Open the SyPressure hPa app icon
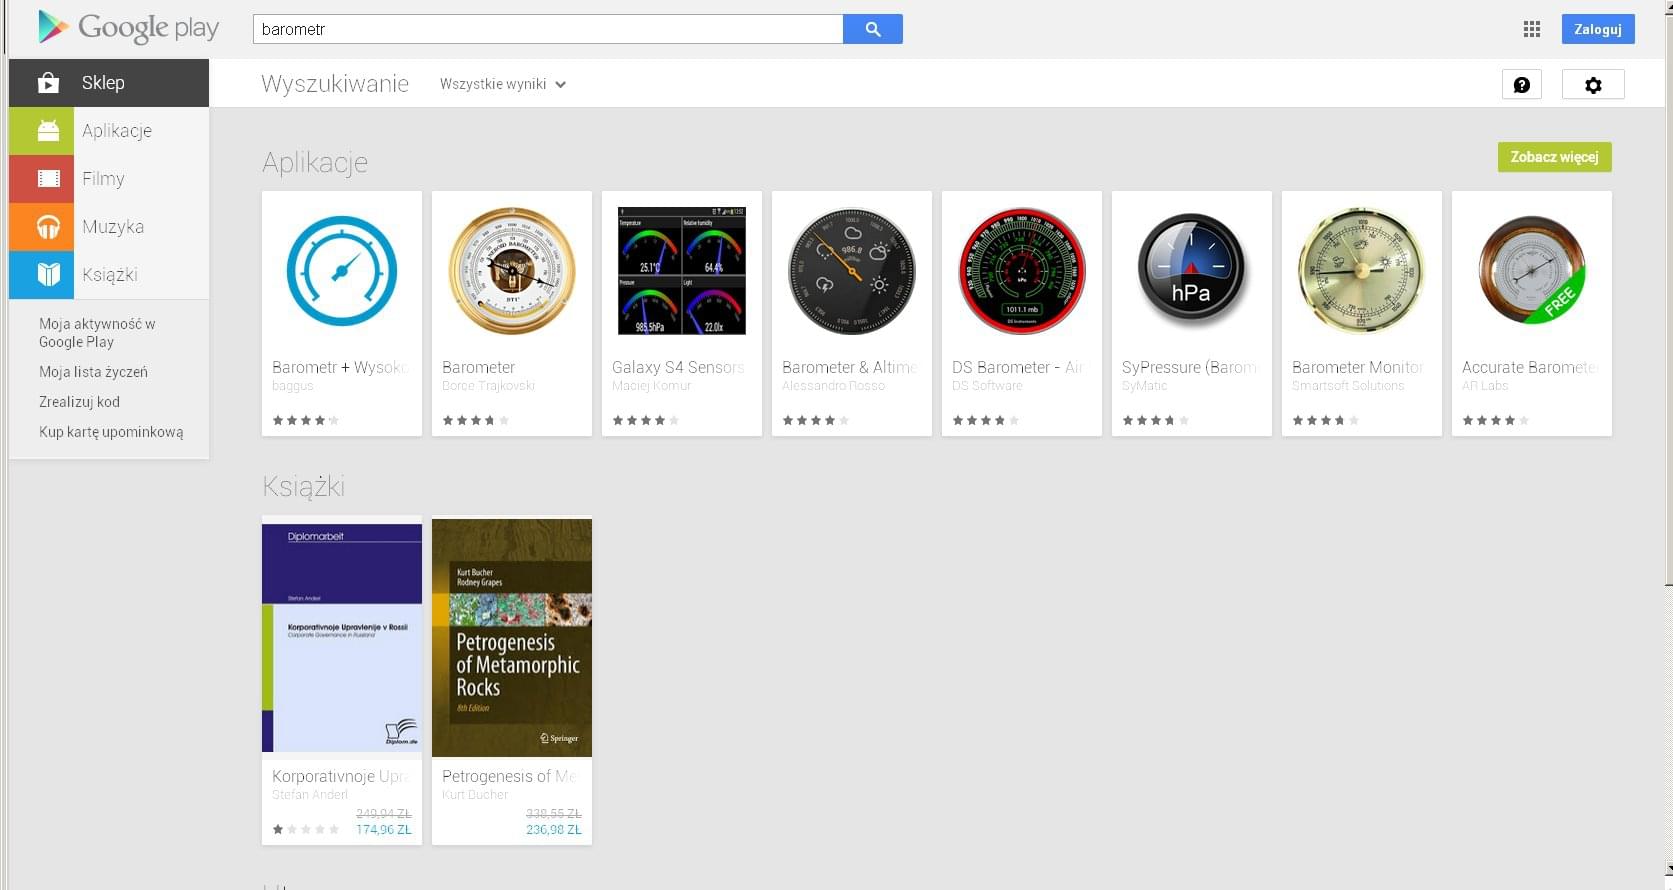 pyautogui.click(x=1192, y=271)
